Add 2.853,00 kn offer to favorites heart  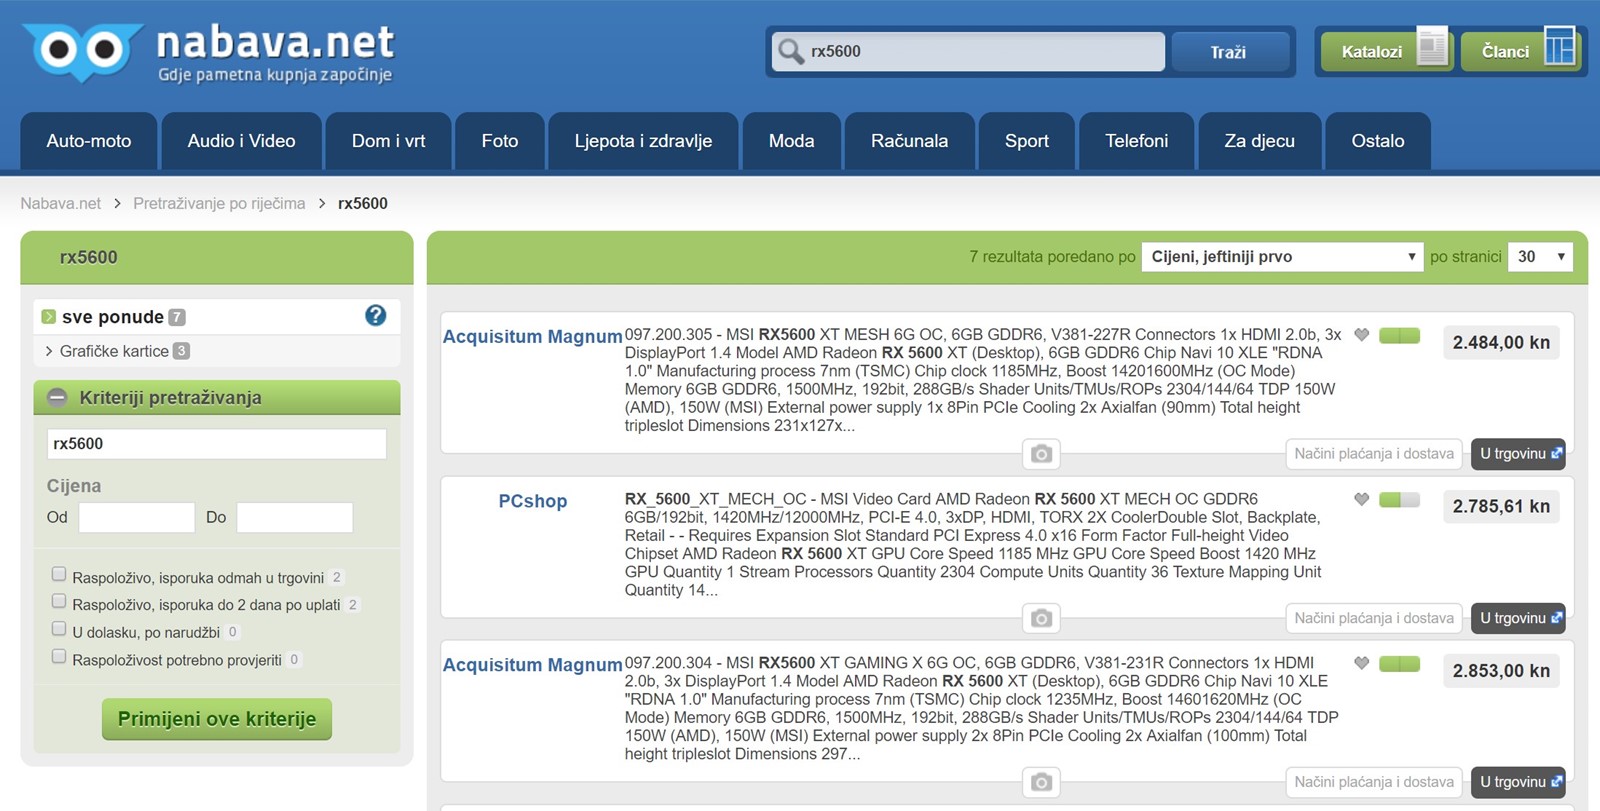(1361, 663)
